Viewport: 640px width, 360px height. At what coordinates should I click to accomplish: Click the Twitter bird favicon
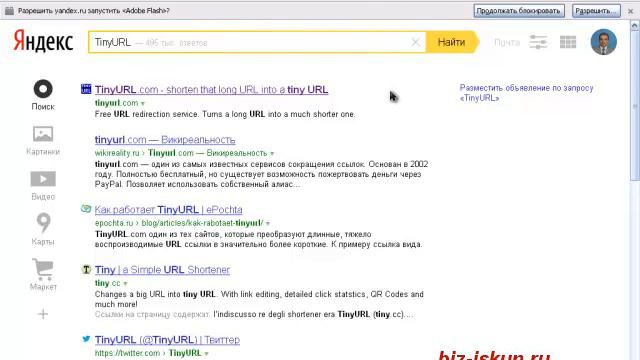point(86,339)
